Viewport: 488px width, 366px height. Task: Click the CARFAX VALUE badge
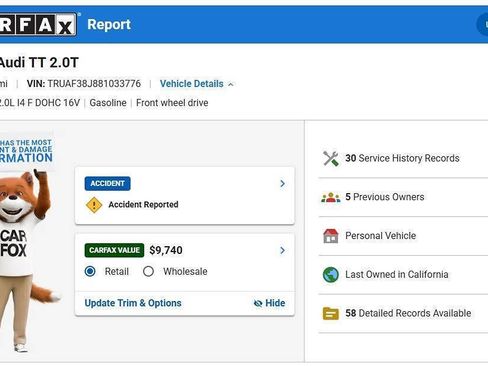[x=114, y=250]
